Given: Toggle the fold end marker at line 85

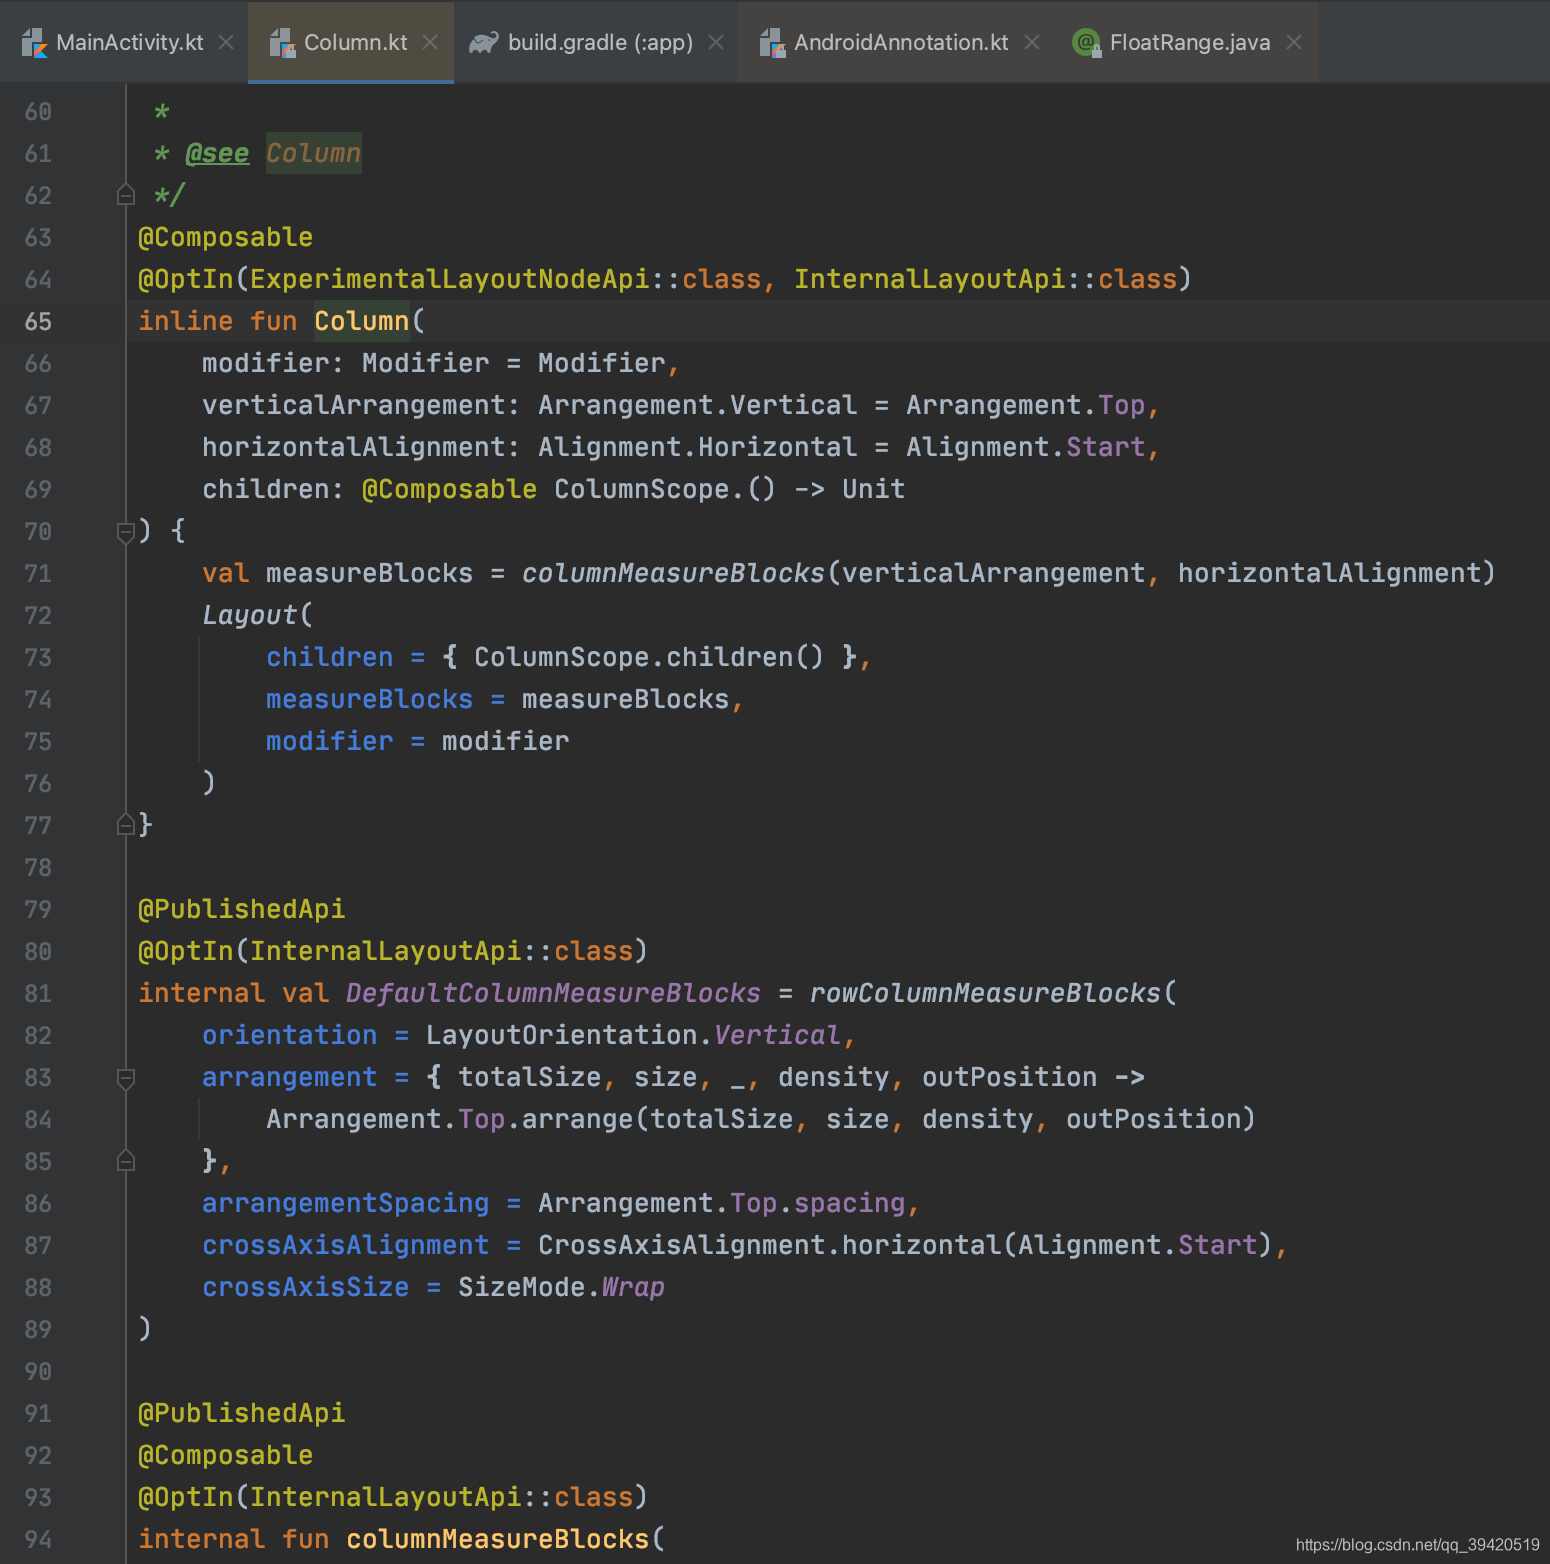Looking at the screenshot, I should [126, 1161].
